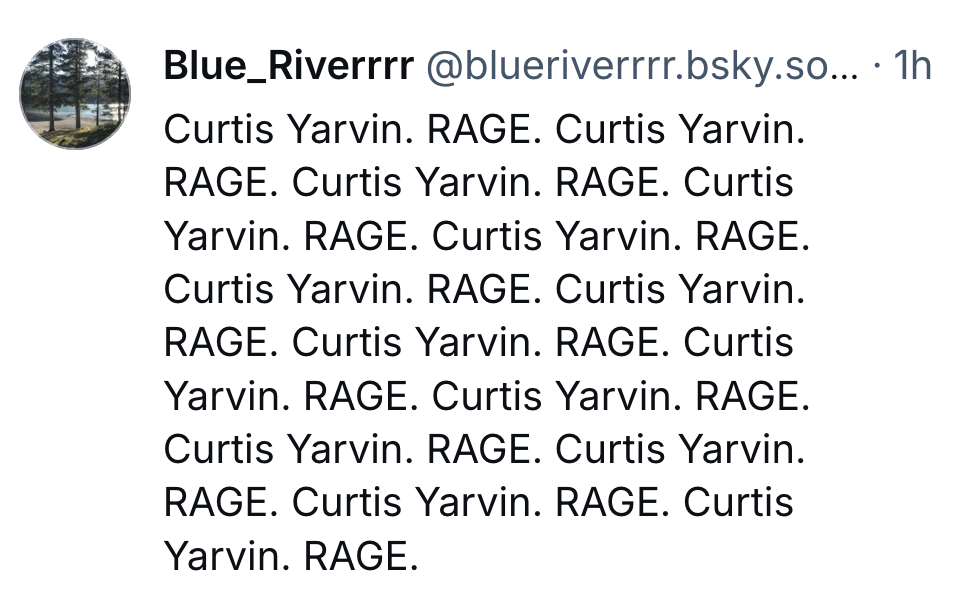Viewport: 964px width, 592px height.
Task: Click the fourth line of the post text
Action: click(x=484, y=289)
